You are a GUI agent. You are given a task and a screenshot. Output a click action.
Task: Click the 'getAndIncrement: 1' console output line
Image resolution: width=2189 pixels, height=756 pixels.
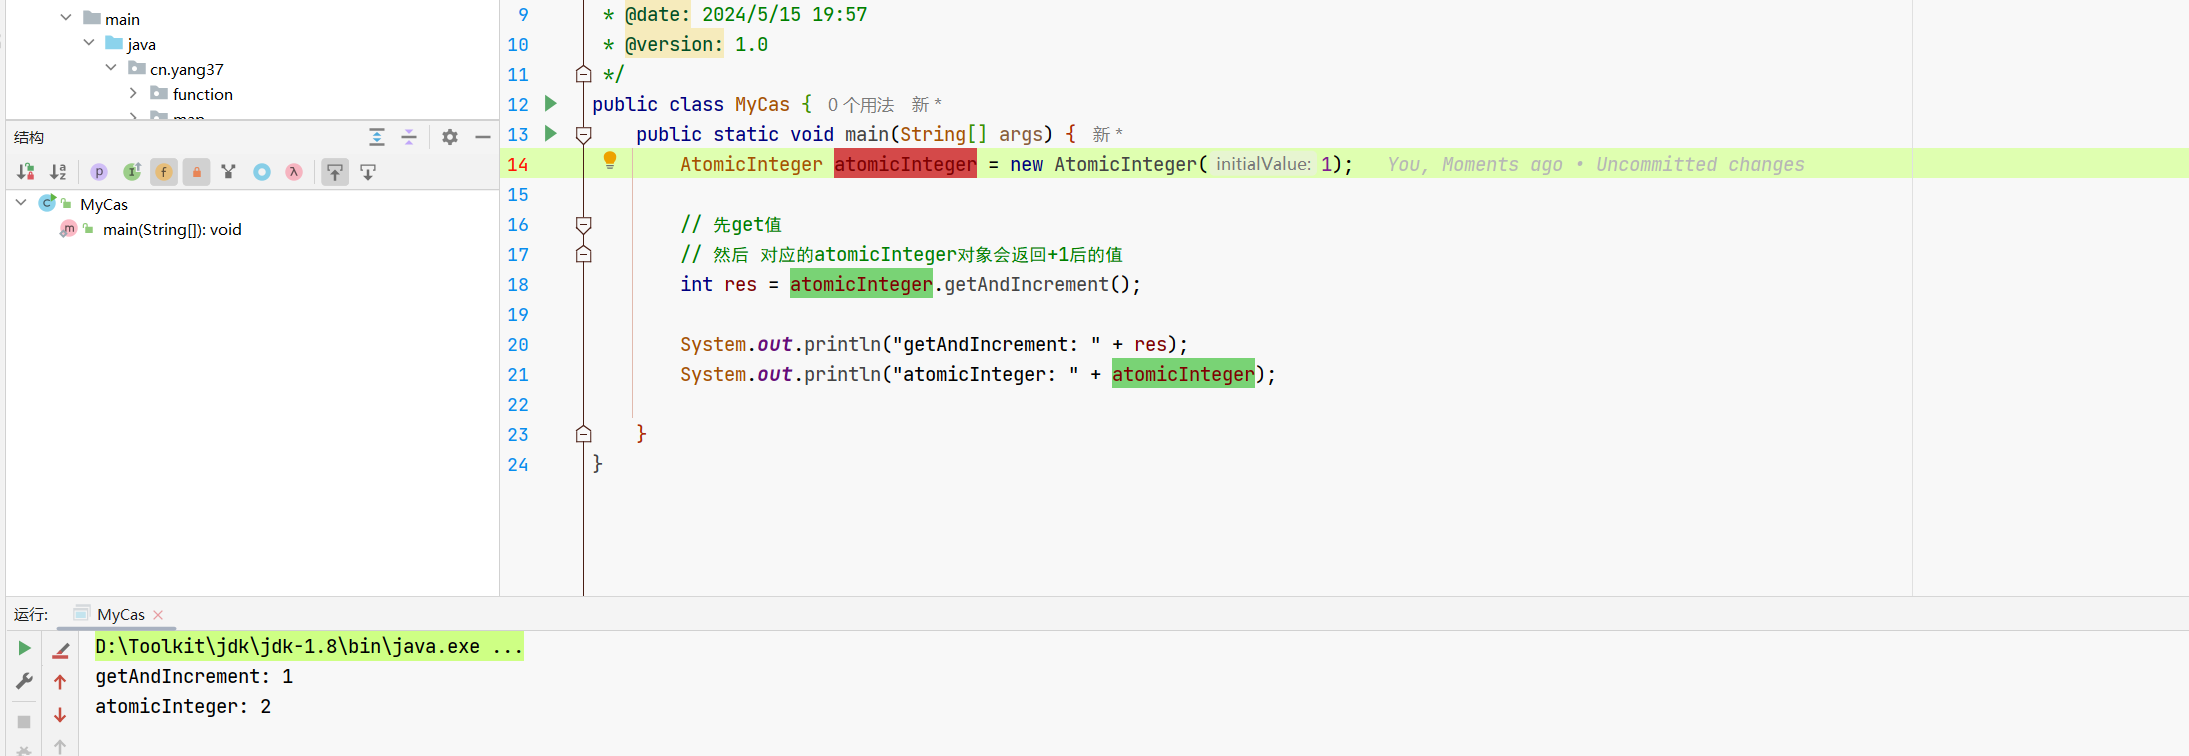[x=194, y=677]
